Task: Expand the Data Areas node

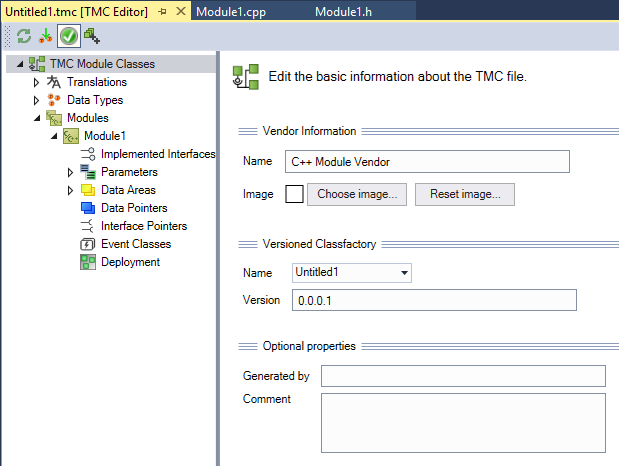Action: pyautogui.click(x=70, y=190)
